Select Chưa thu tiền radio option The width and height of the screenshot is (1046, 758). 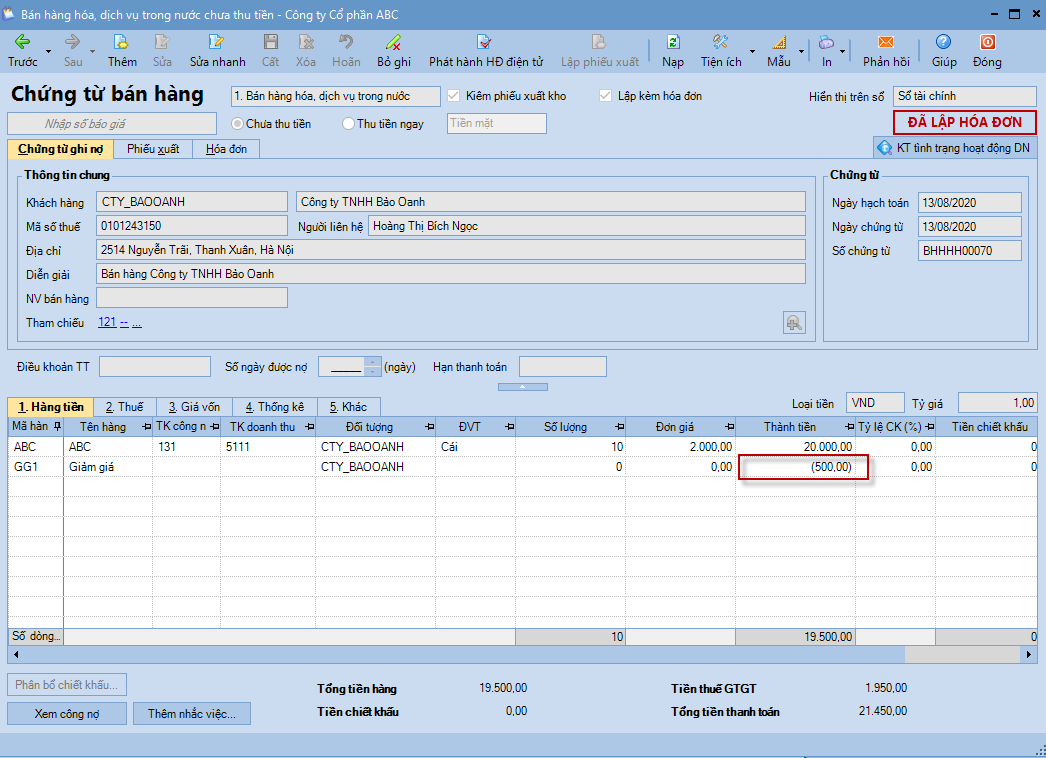pos(237,124)
